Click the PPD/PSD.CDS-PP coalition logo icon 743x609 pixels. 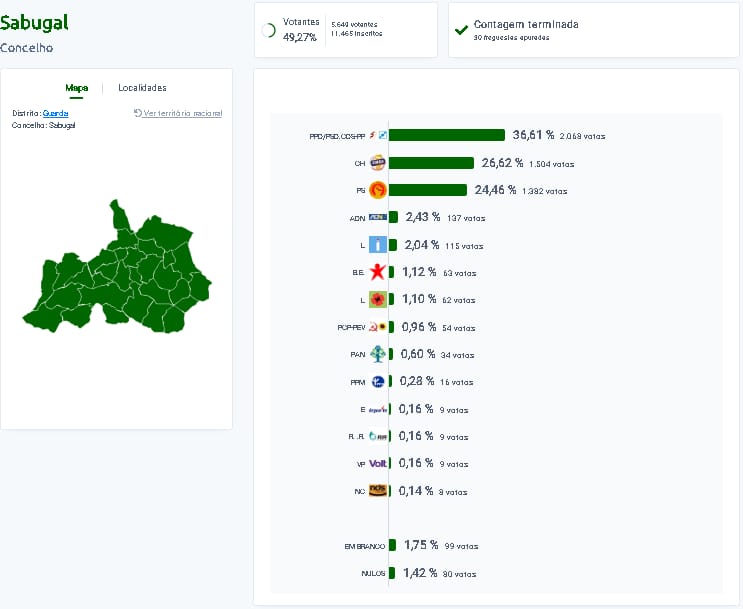tap(378, 136)
